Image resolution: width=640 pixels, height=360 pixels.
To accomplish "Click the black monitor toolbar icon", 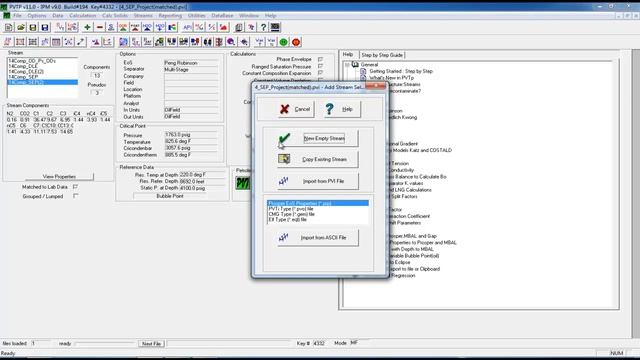I will tap(275, 27).
